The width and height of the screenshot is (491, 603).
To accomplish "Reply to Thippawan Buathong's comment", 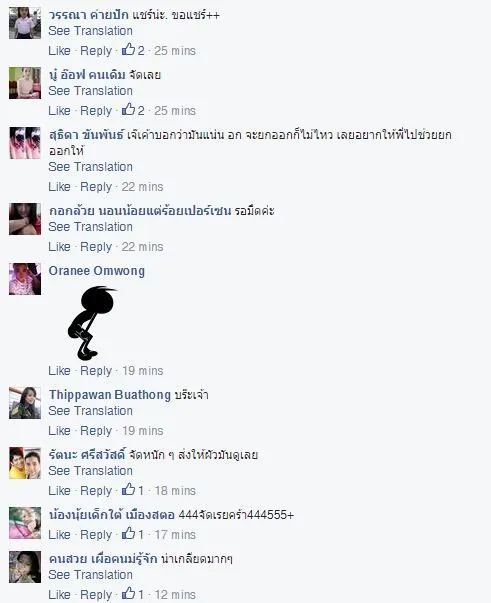I will click(x=96, y=431).
